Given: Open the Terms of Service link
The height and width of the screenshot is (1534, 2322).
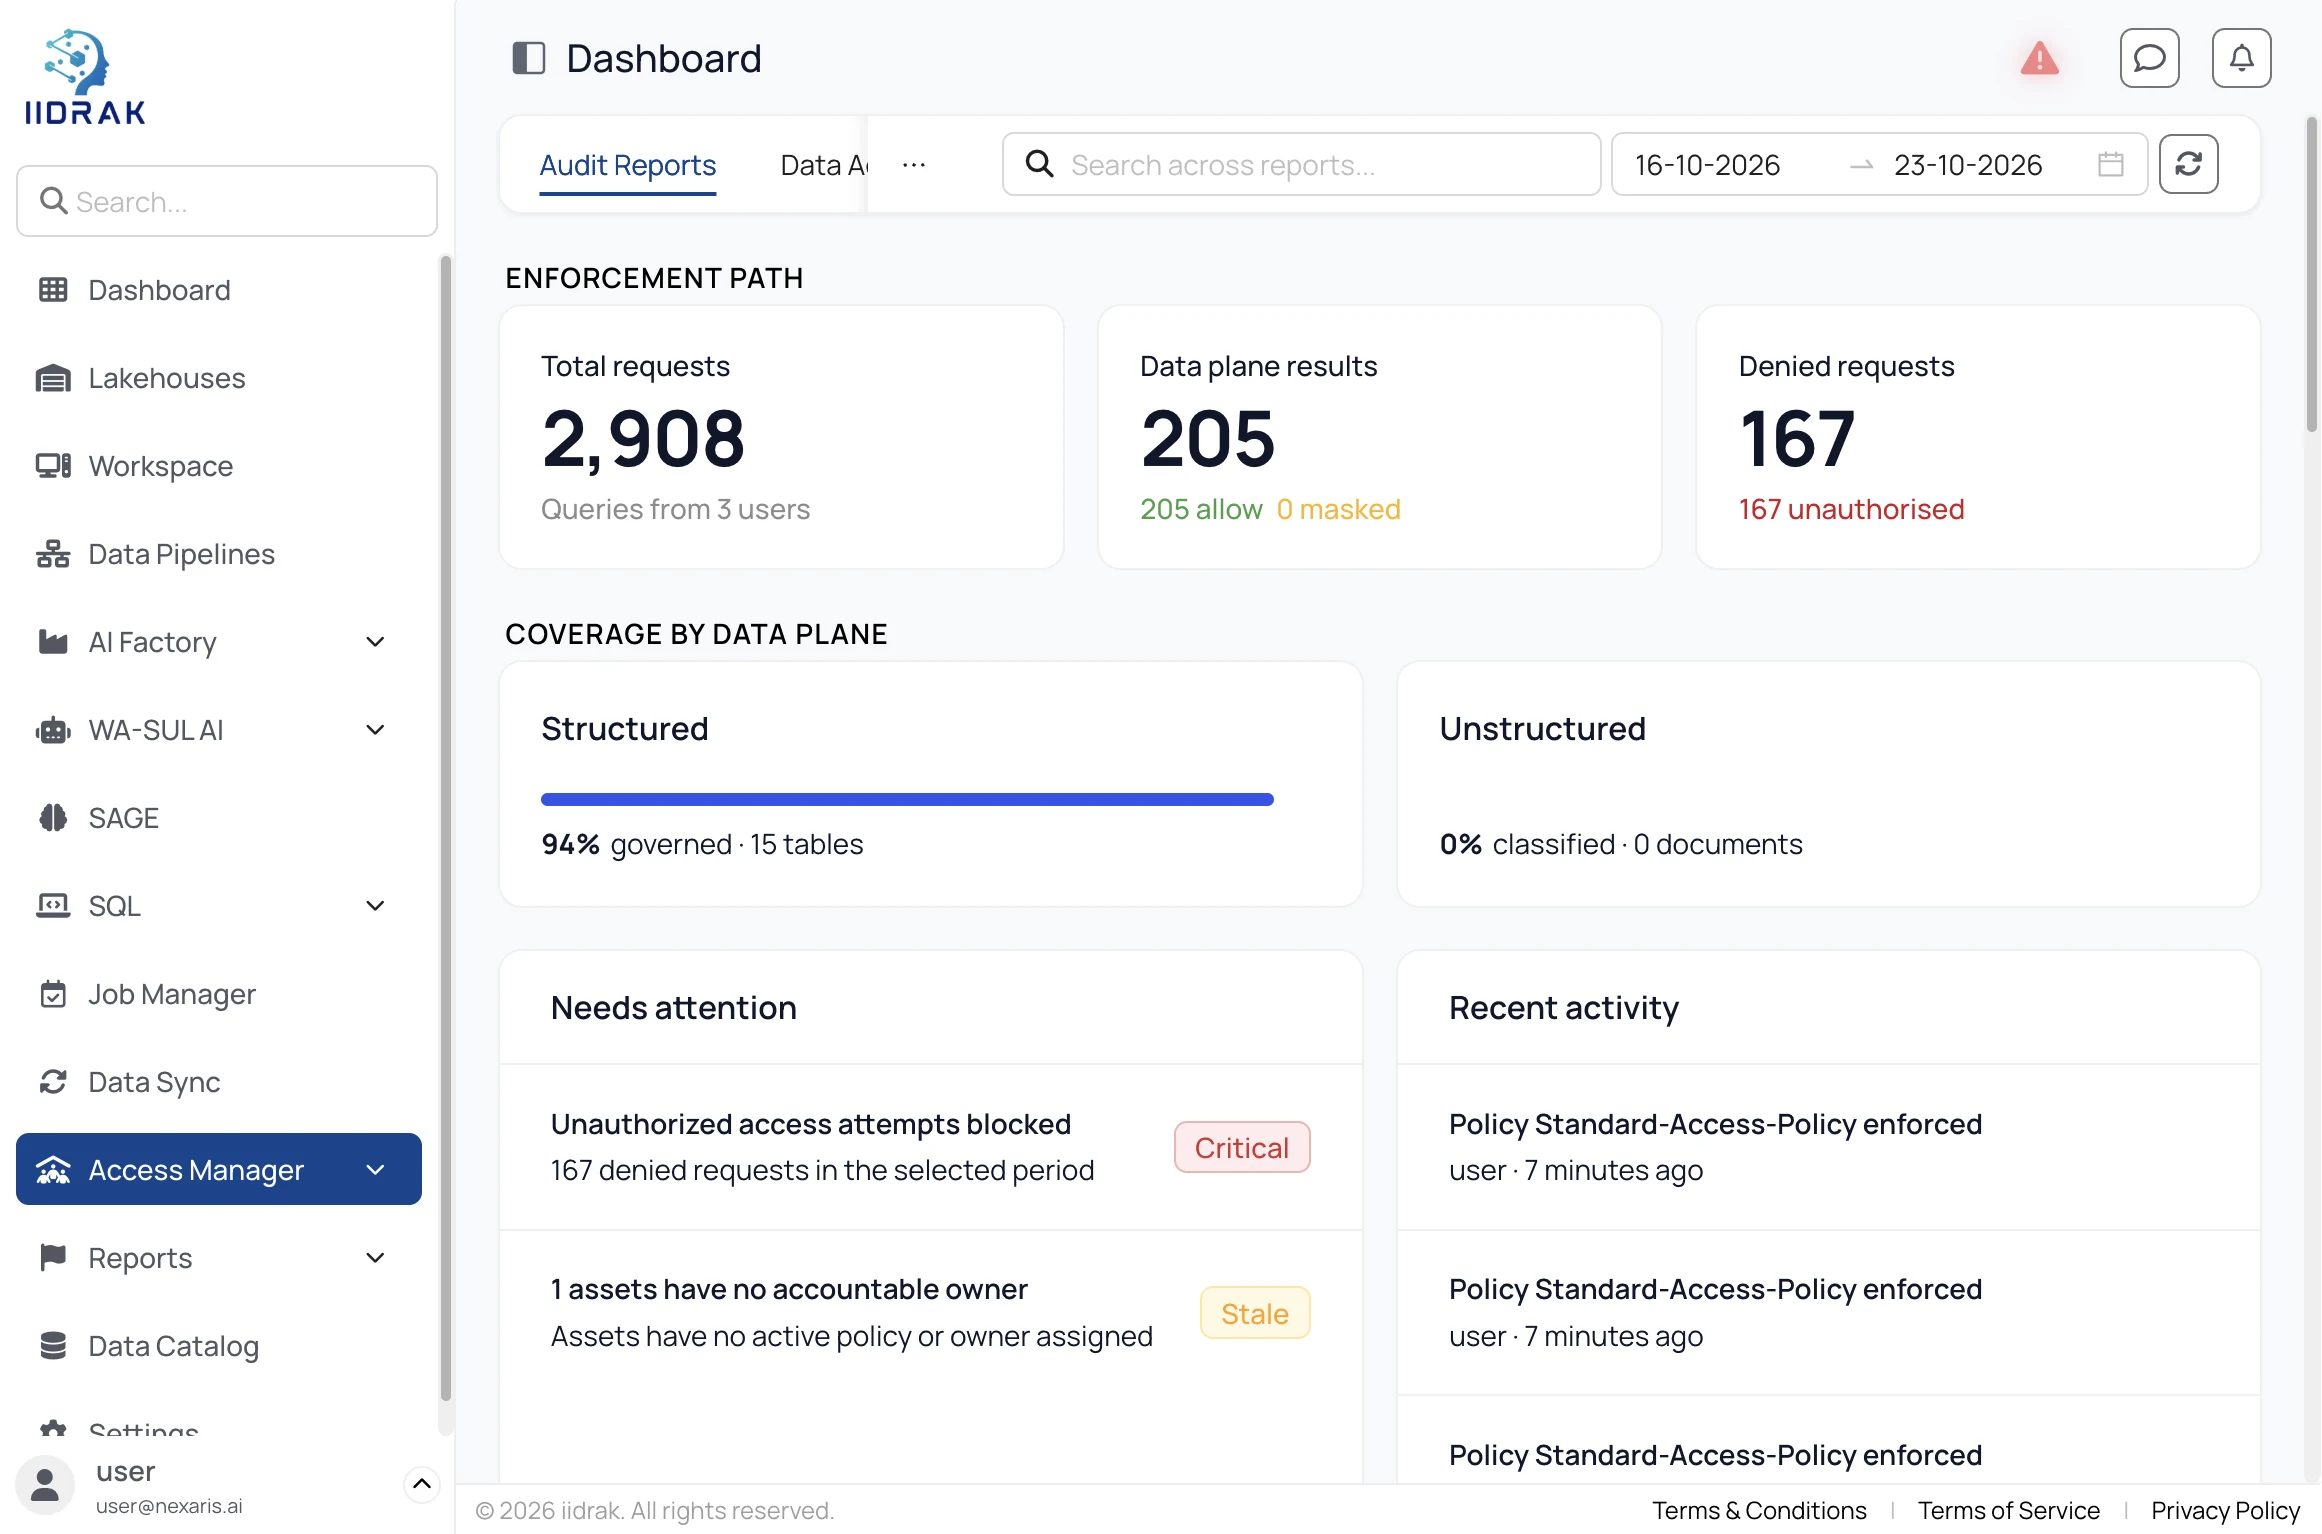Looking at the screenshot, I should 2008,1510.
